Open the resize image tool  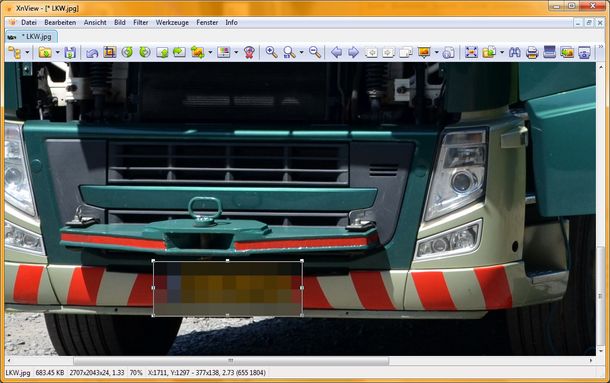[198, 52]
